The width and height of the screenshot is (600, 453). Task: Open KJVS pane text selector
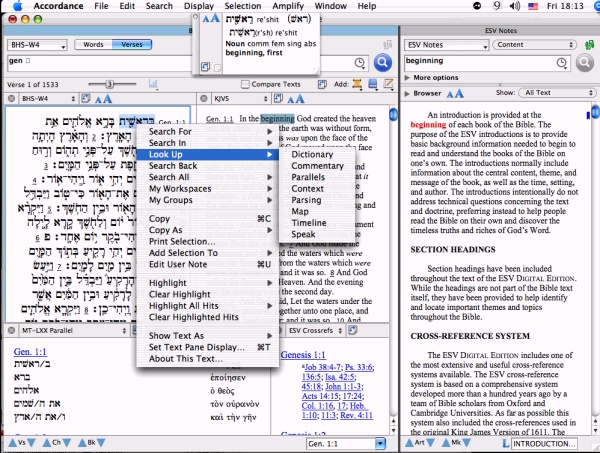click(x=241, y=99)
